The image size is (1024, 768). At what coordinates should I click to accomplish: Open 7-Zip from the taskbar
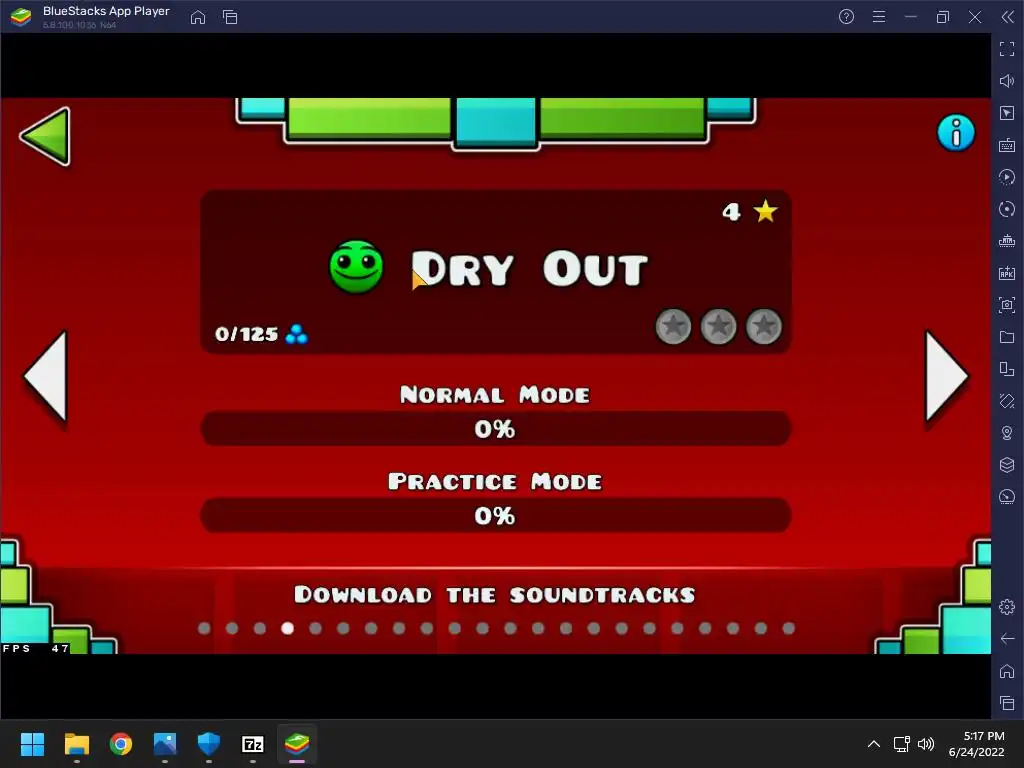pyautogui.click(x=253, y=744)
